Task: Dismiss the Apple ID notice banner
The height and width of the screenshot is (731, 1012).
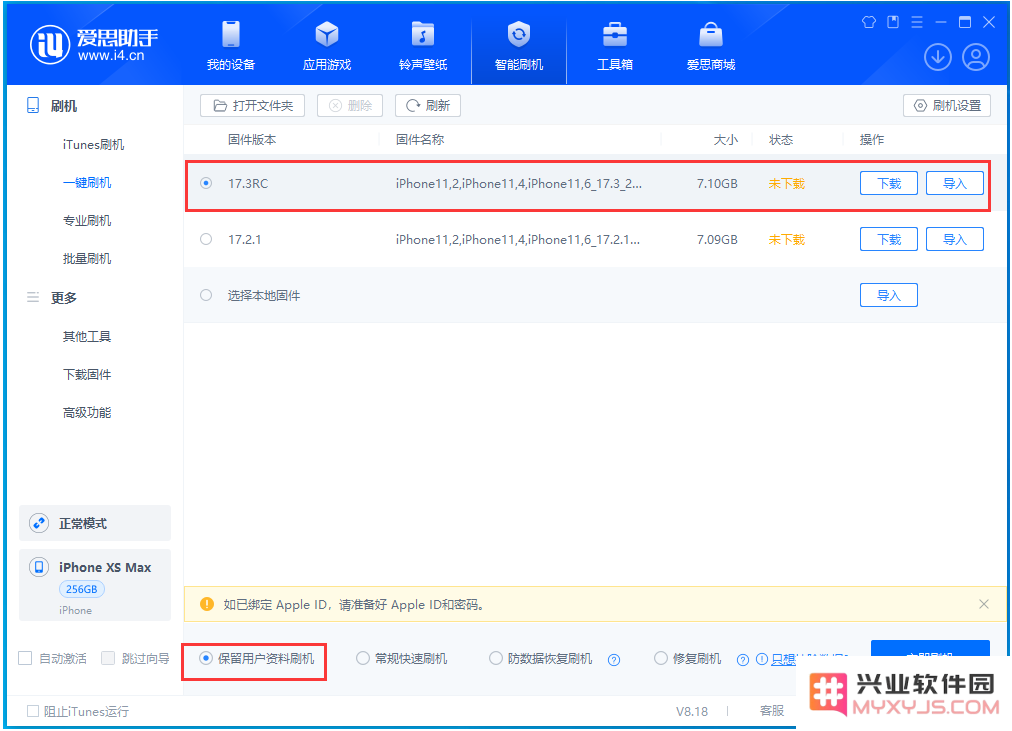Action: [x=984, y=604]
